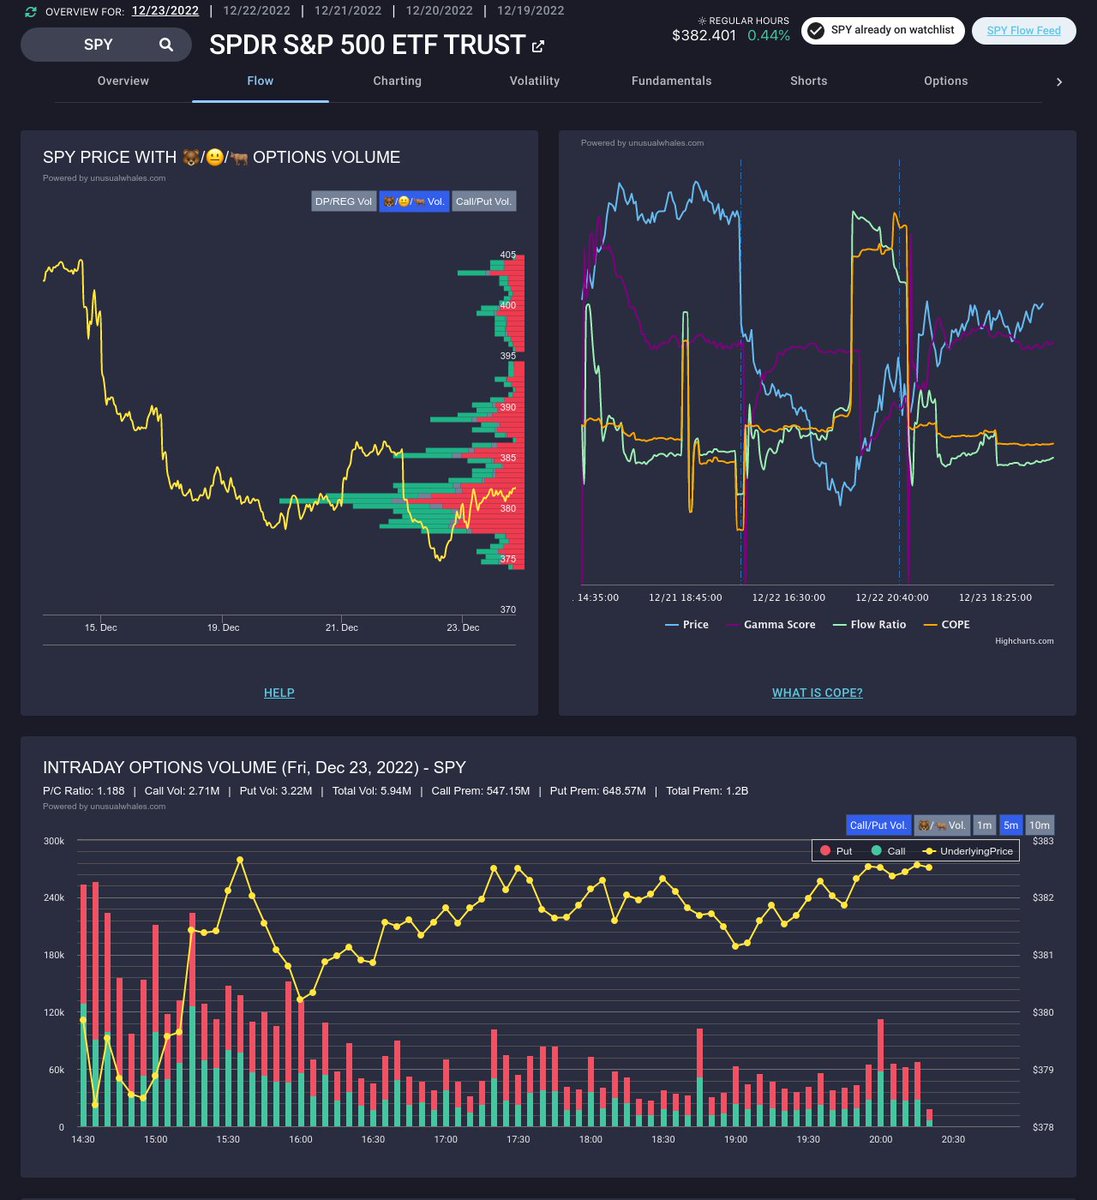Click P/C Ratio: 1.188 text
The image size is (1097, 1200).
[x=84, y=791]
